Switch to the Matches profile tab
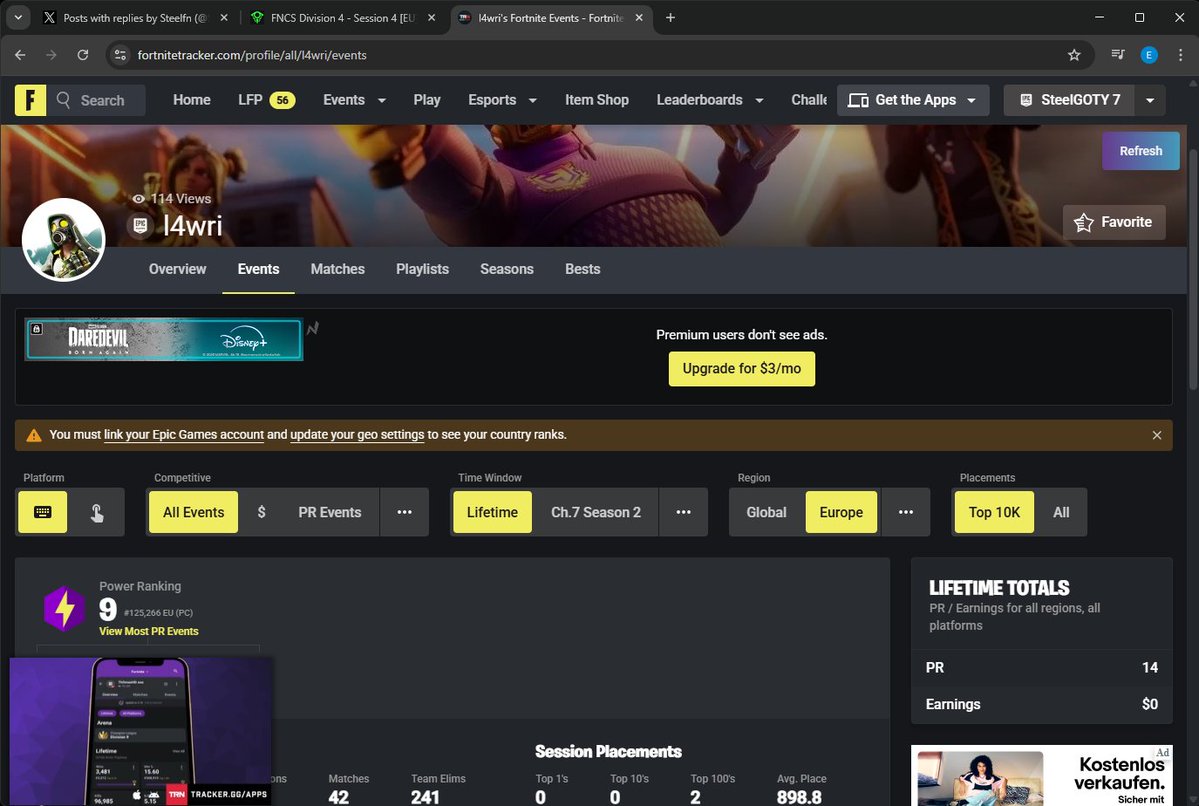The image size is (1199, 806). (337, 269)
